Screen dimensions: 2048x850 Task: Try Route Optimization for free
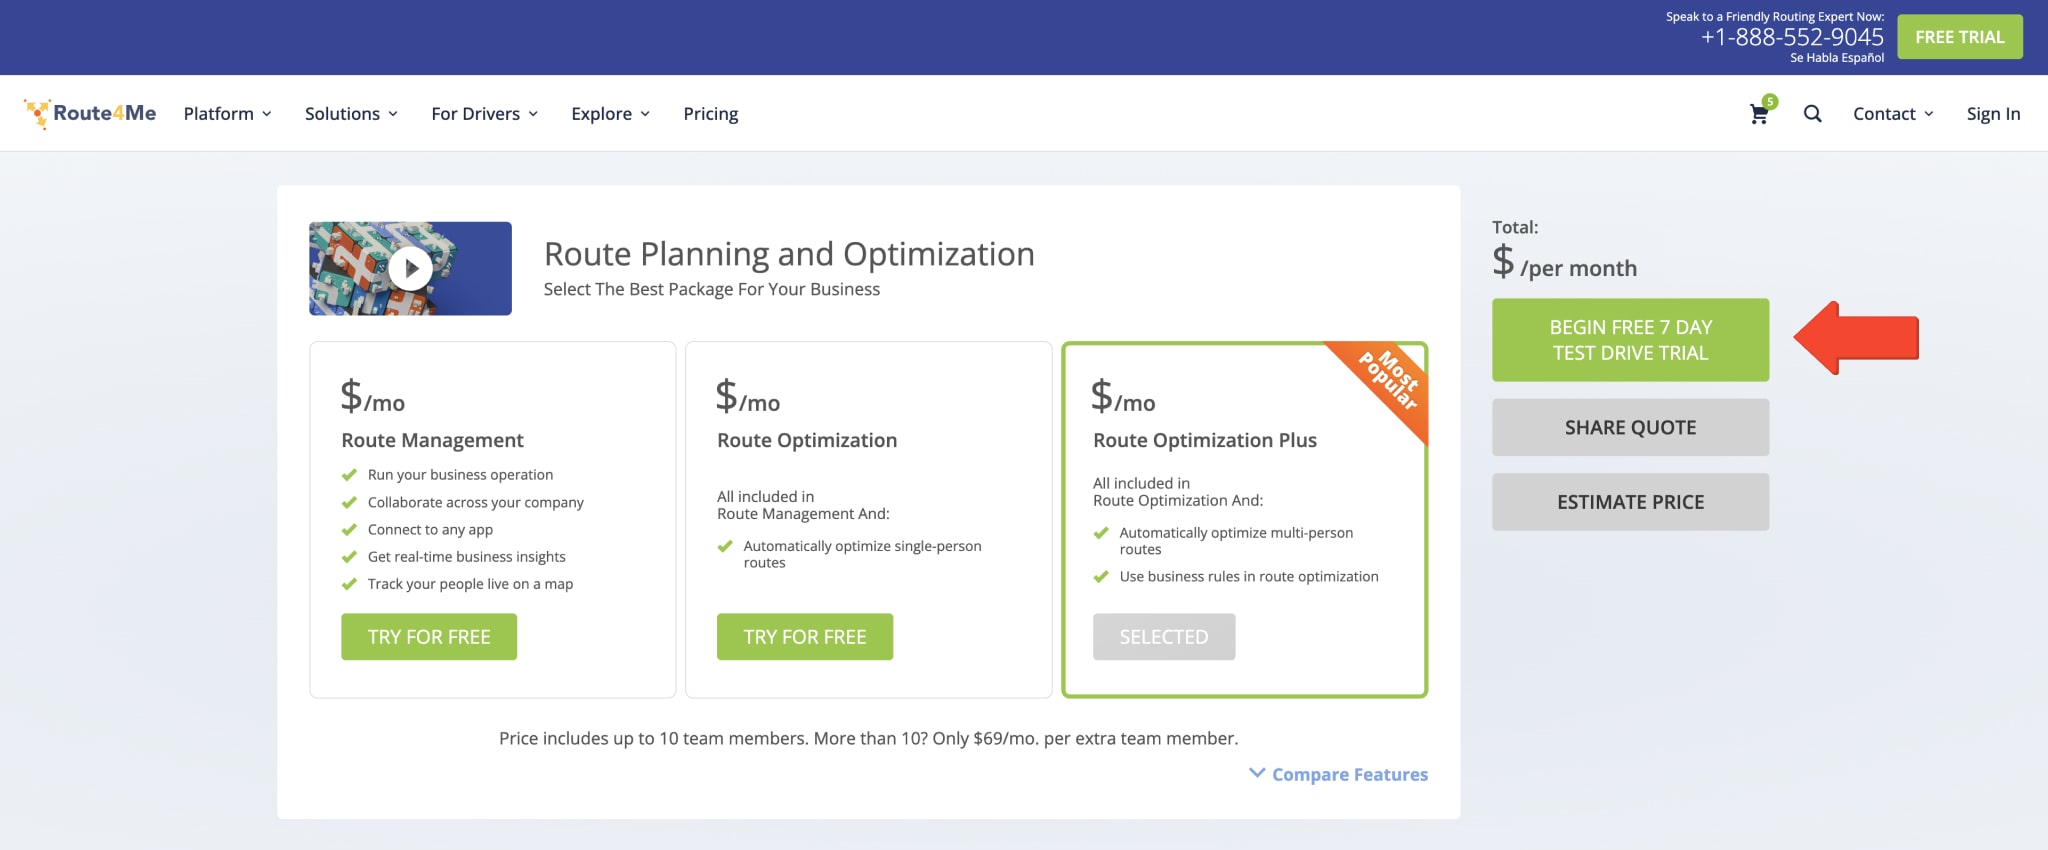(805, 637)
